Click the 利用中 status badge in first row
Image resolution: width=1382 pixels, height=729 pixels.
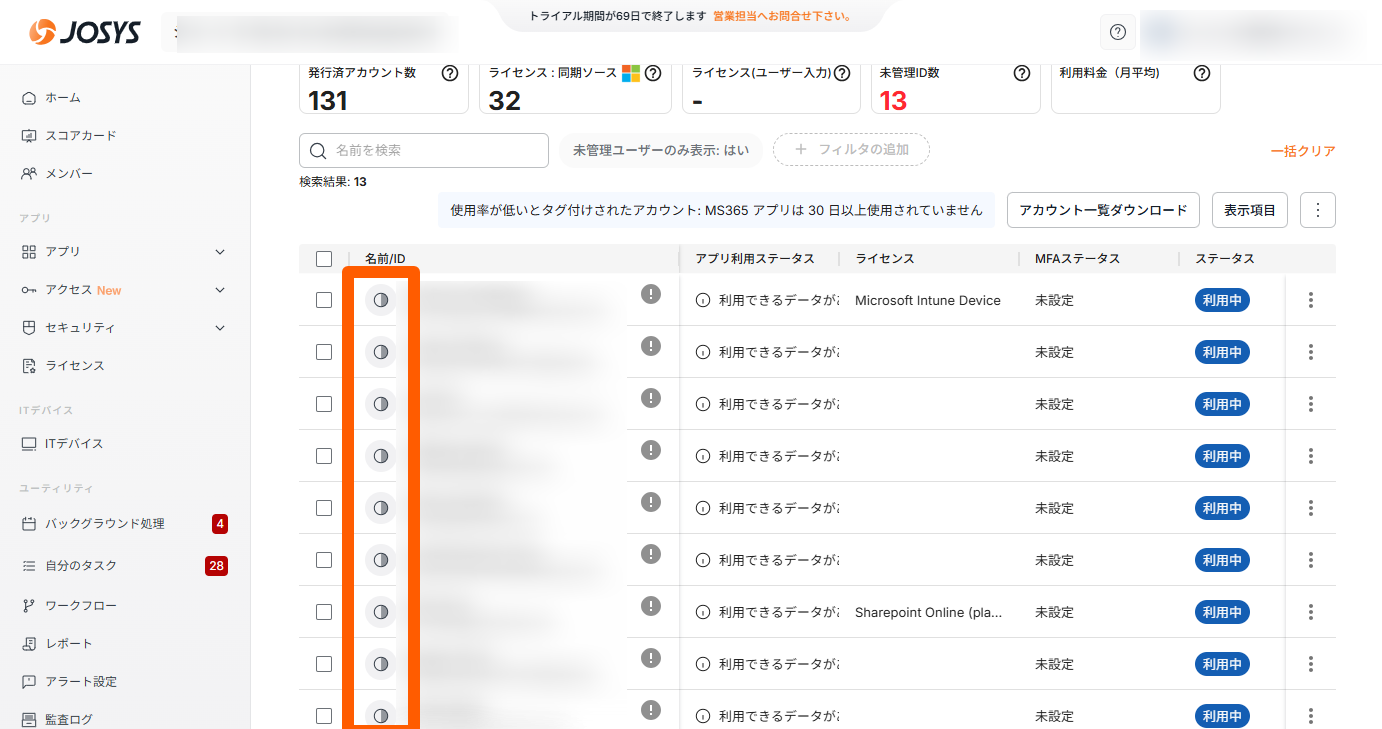coord(1222,300)
